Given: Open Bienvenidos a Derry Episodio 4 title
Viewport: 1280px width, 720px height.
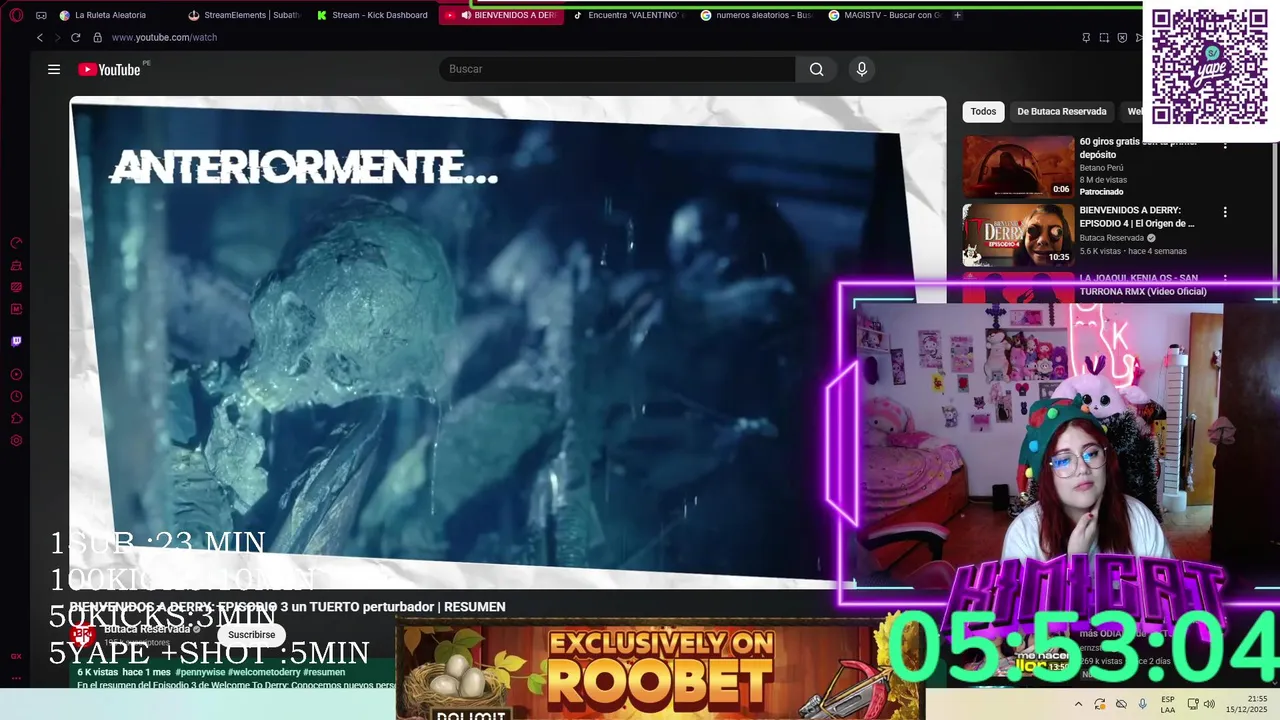Looking at the screenshot, I should 1137,217.
